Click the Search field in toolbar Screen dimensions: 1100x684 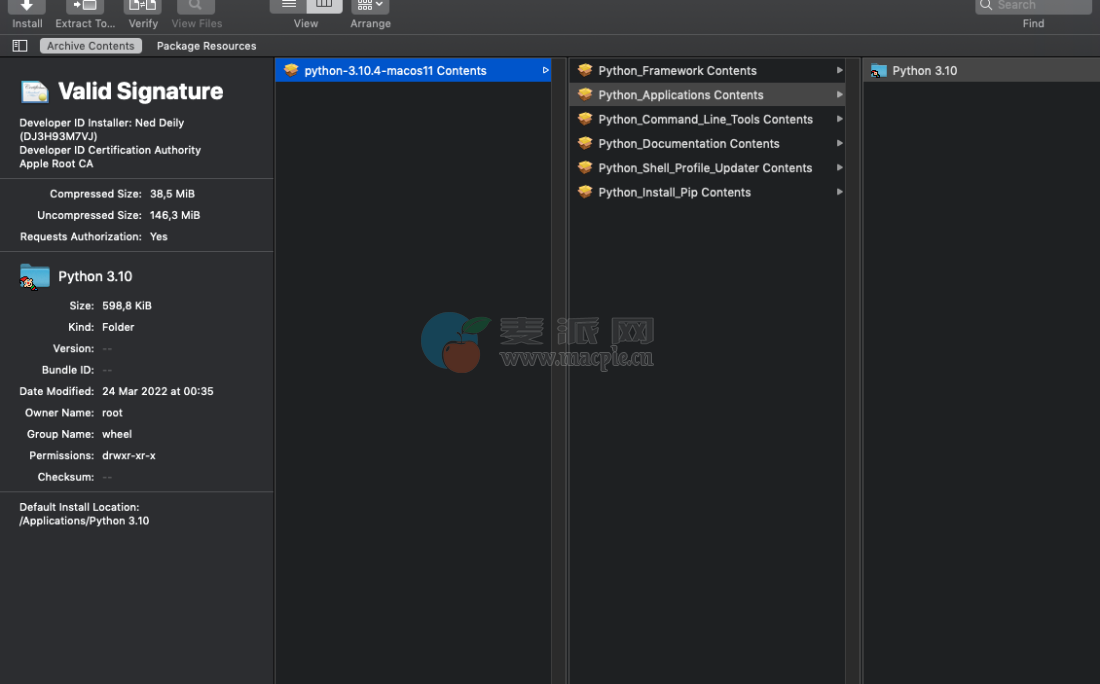(x=1033, y=6)
